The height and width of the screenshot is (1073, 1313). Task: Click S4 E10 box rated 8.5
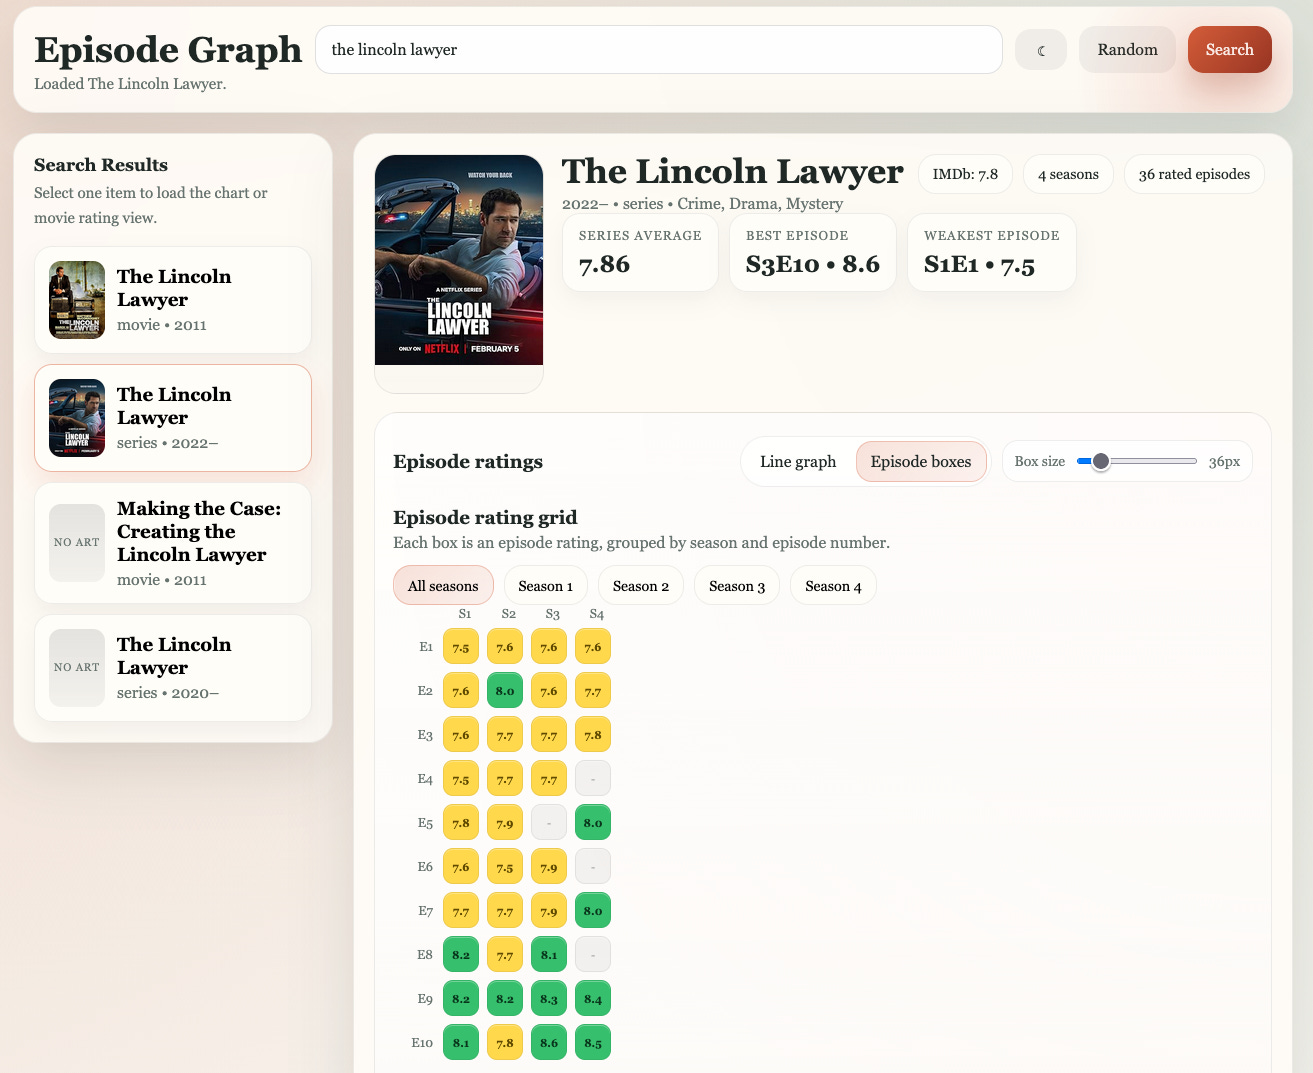(593, 1043)
